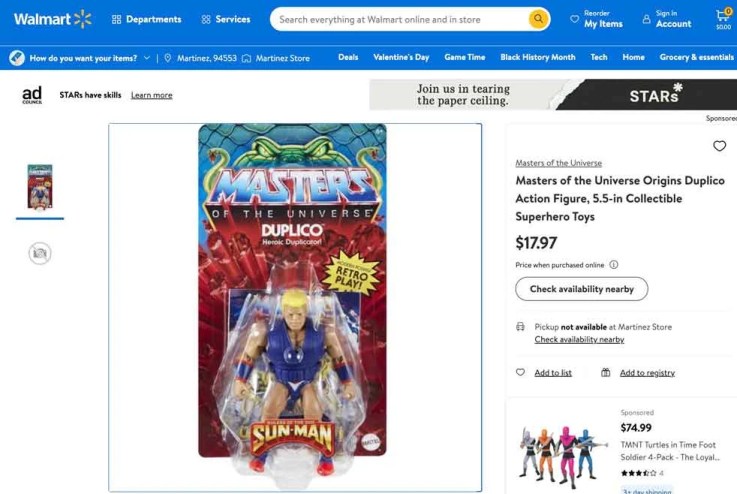The width and height of the screenshot is (737, 494).
Task: Click the 360 view camera icon thumbnail
Action: coord(40,253)
